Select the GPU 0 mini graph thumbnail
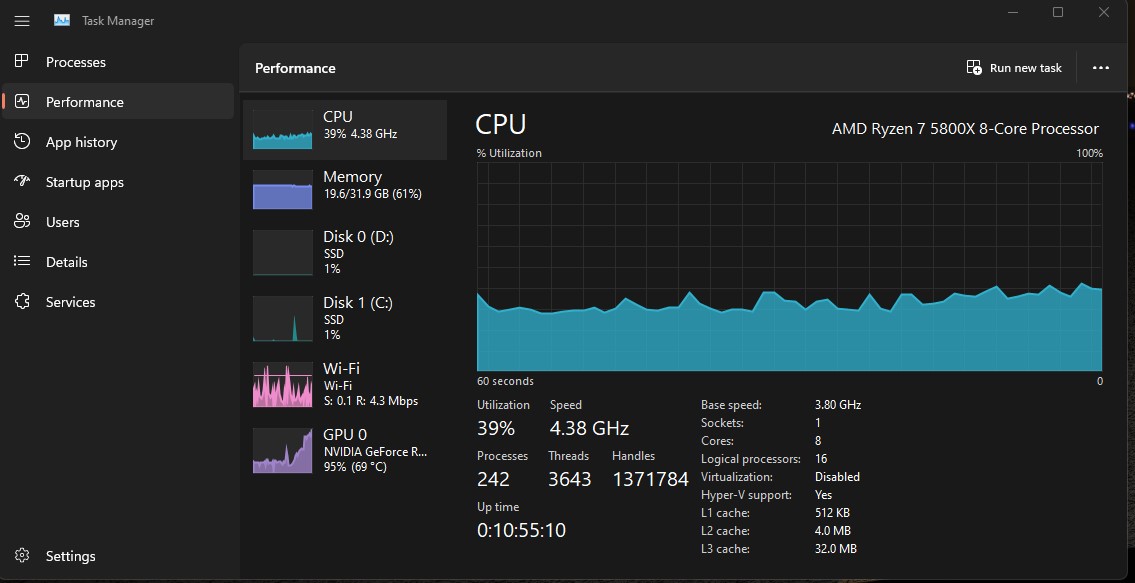 click(x=282, y=450)
